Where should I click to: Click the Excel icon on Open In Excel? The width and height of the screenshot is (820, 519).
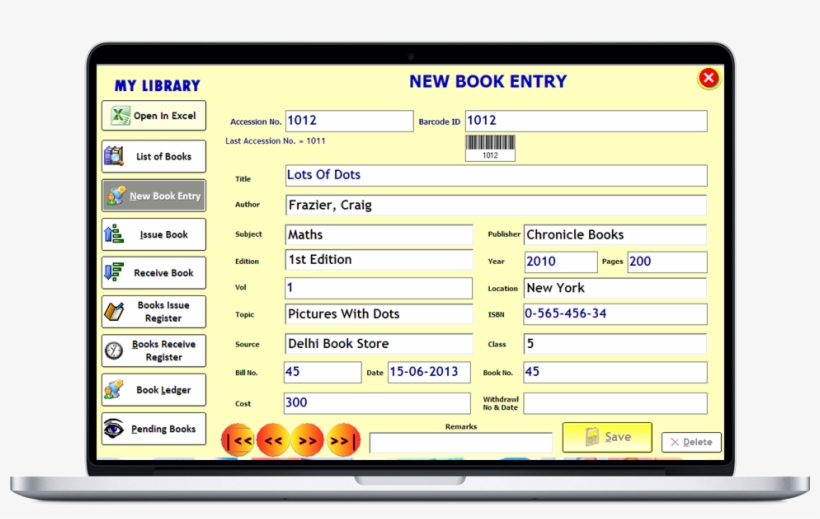point(120,116)
